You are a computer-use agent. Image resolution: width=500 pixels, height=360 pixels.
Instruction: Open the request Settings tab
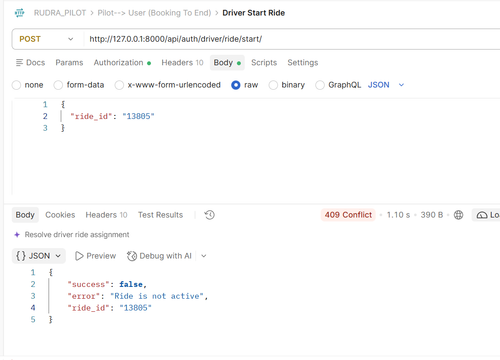tap(303, 62)
